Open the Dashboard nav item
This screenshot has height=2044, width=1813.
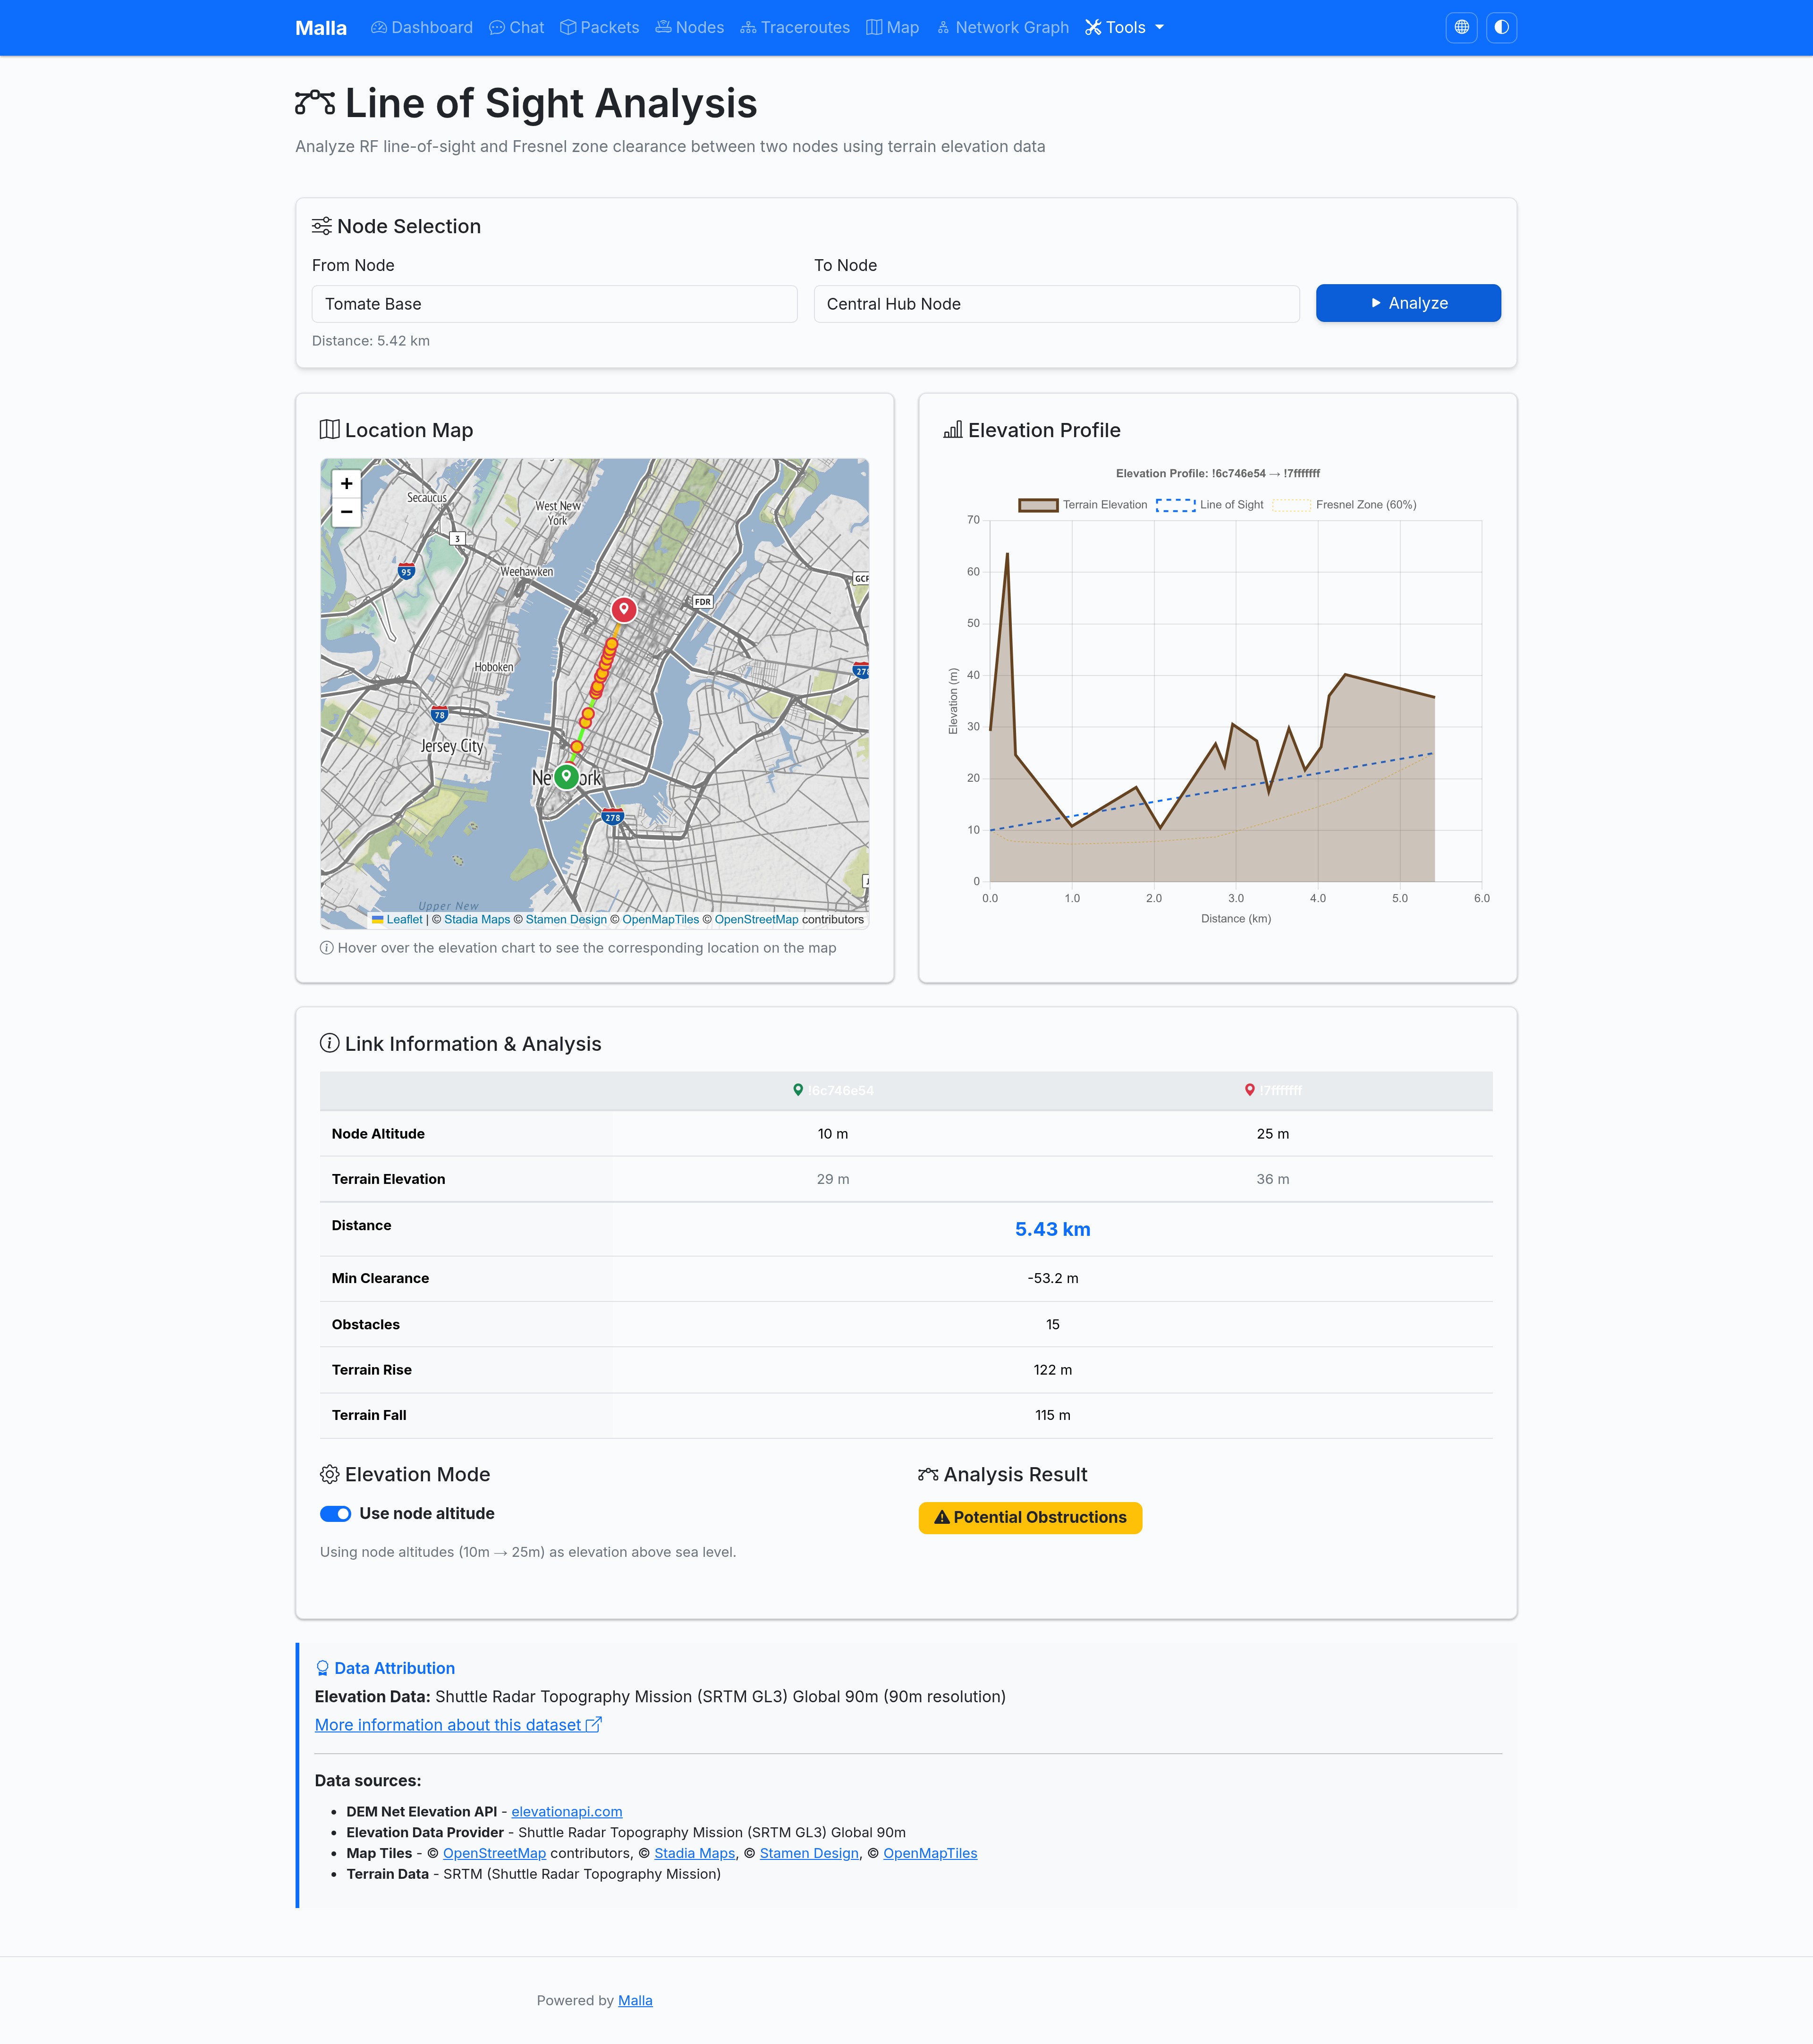[x=422, y=28]
